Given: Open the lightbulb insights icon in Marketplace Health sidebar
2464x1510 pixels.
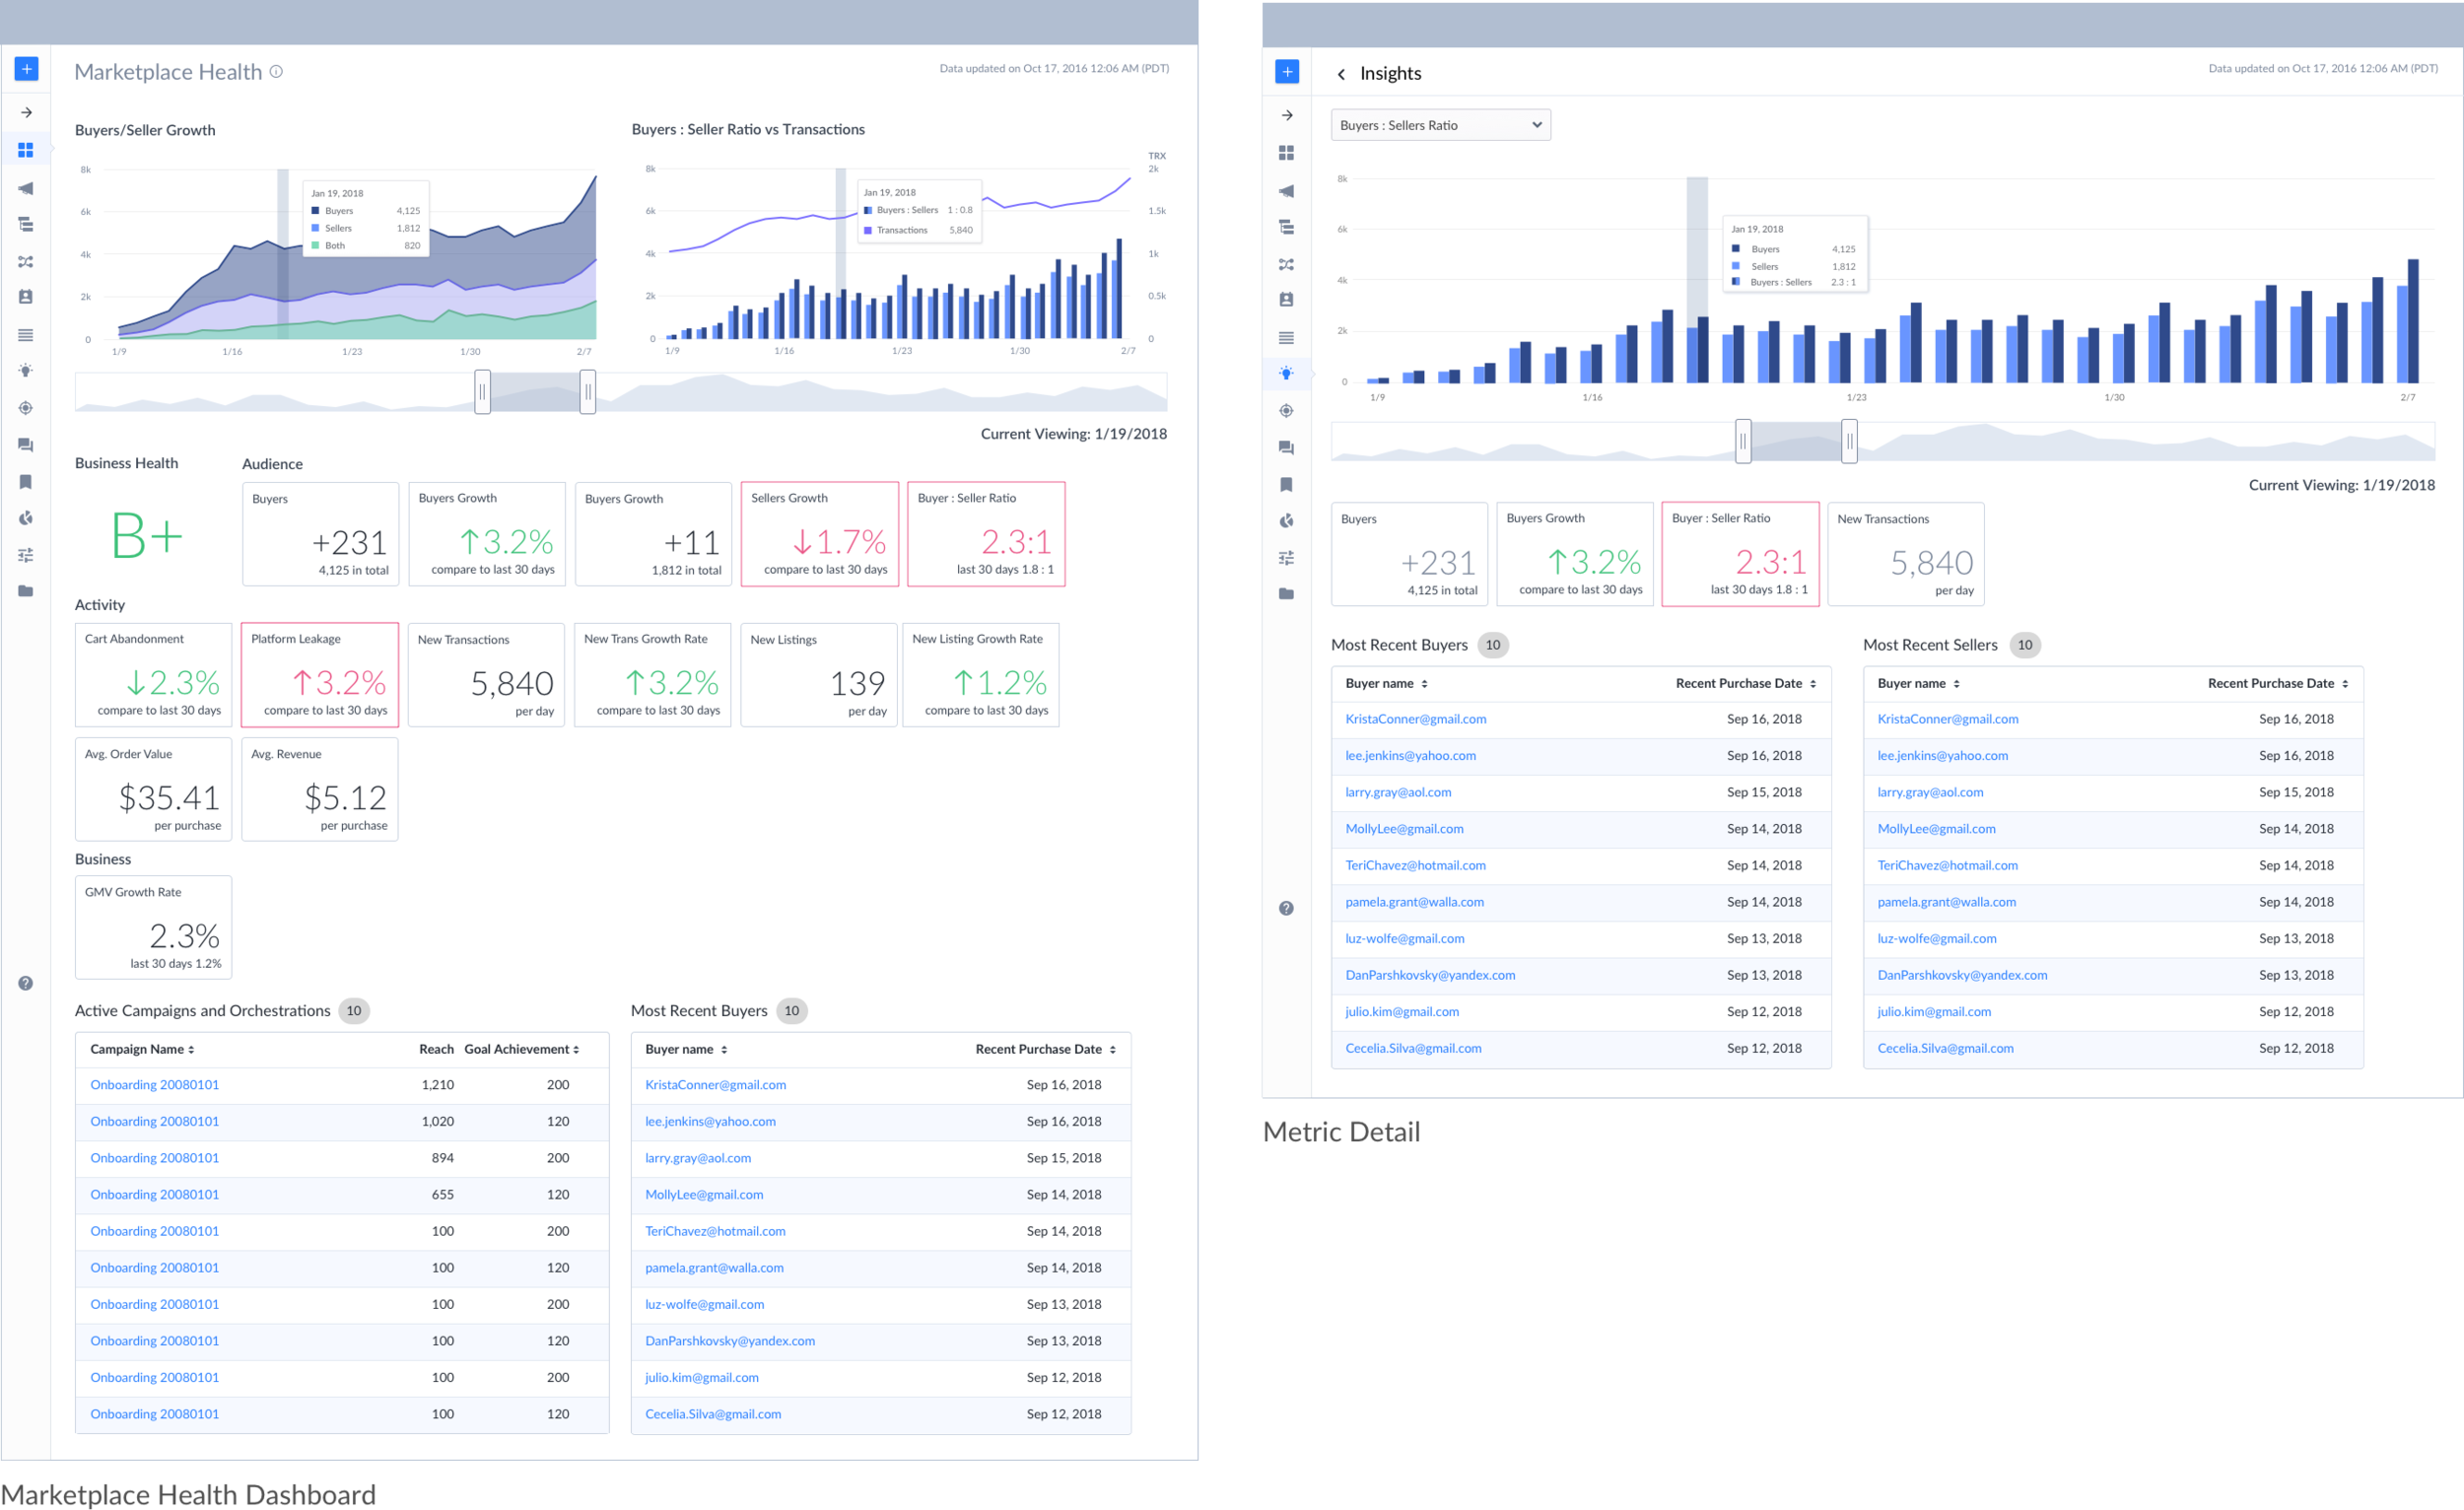Looking at the screenshot, I should [x=26, y=371].
